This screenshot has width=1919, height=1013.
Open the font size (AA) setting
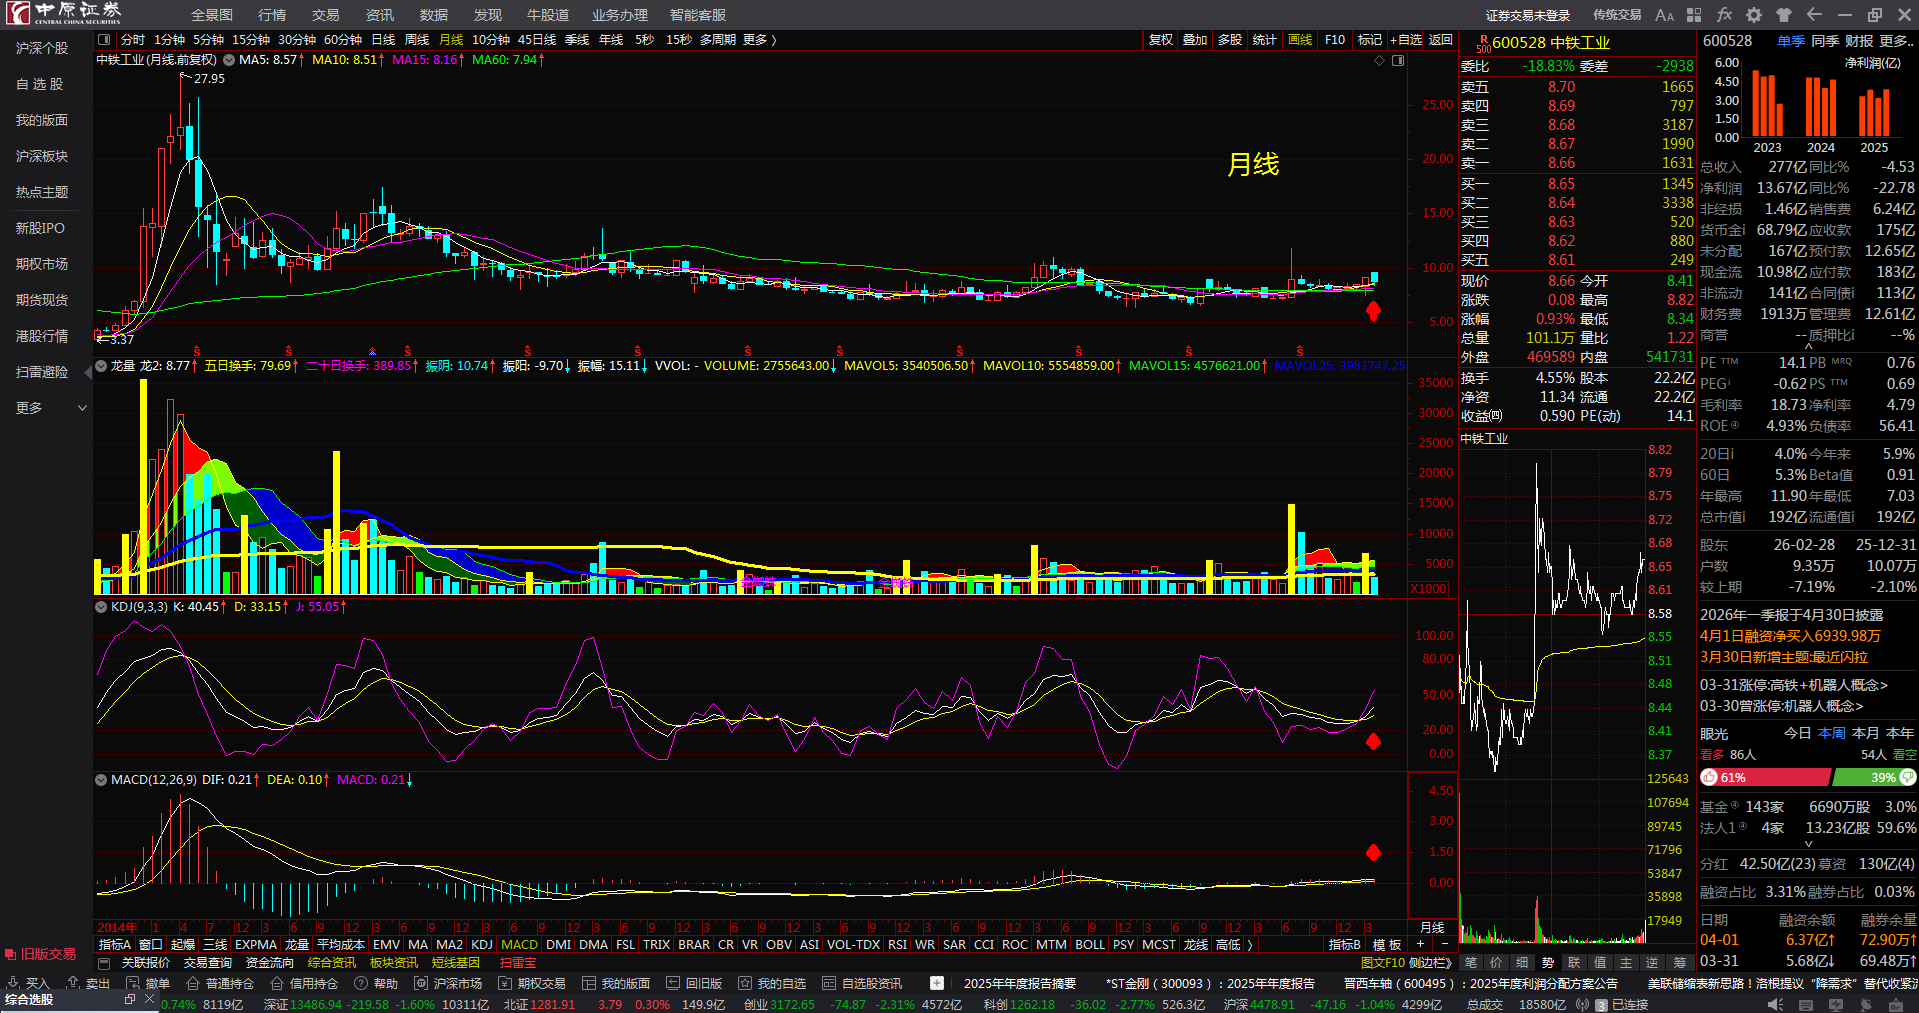pyautogui.click(x=1664, y=15)
